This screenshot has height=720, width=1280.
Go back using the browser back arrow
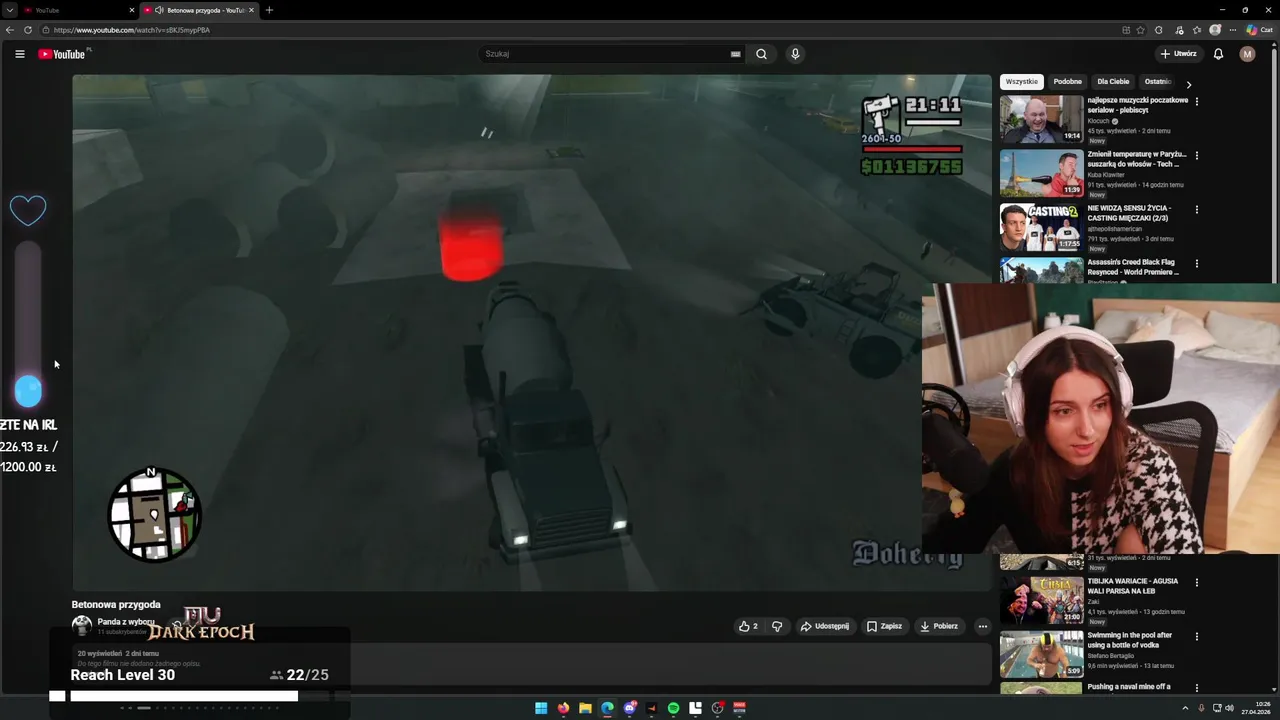coord(11,30)
